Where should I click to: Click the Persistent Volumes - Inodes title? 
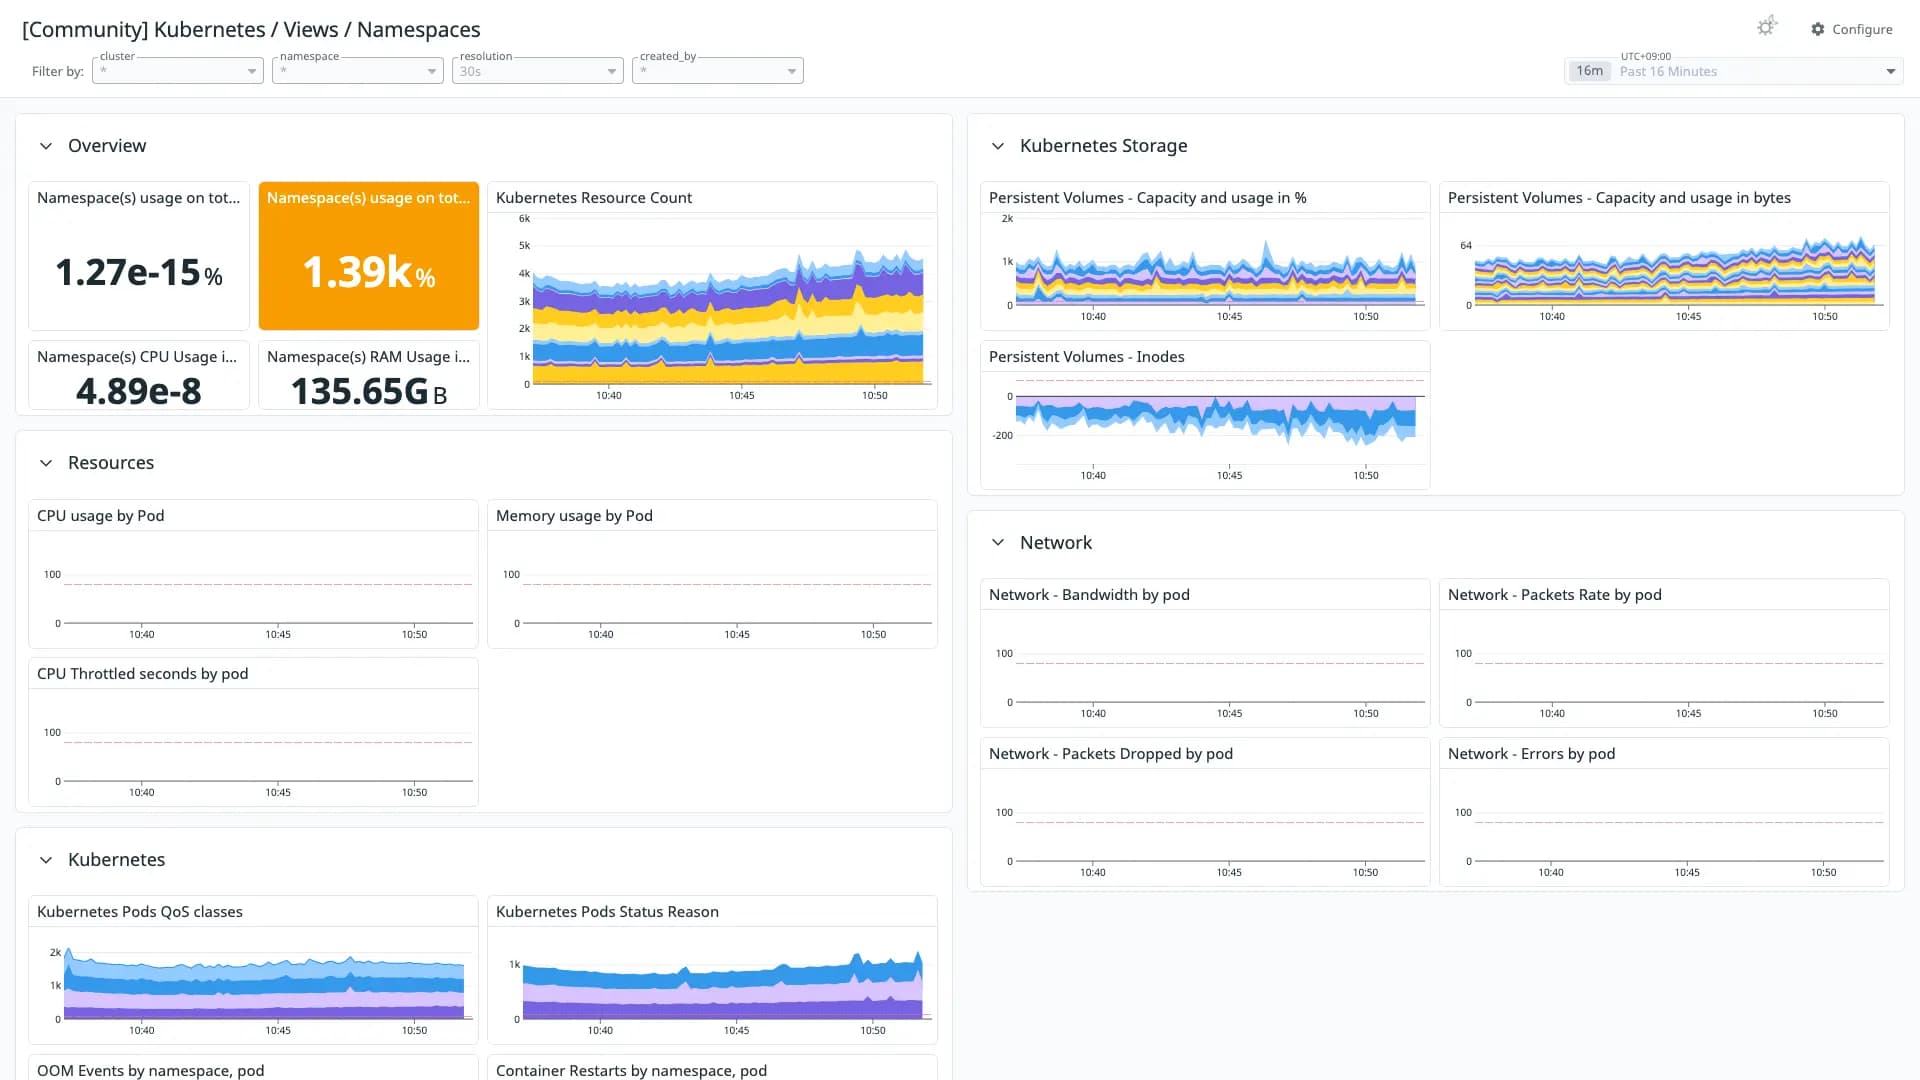[x=1086, y=357]
